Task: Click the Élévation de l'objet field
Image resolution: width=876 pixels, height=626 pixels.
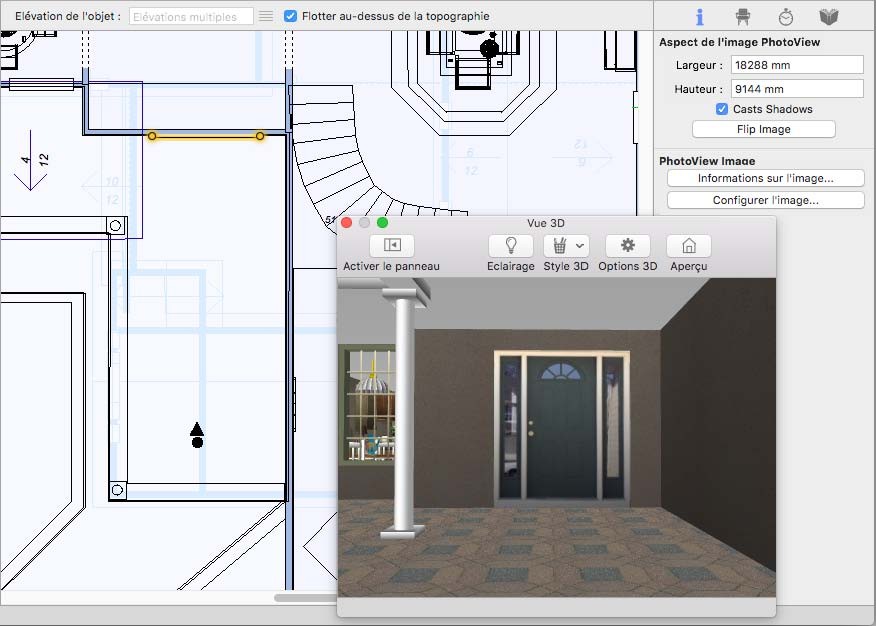Action: pos(191,17)
